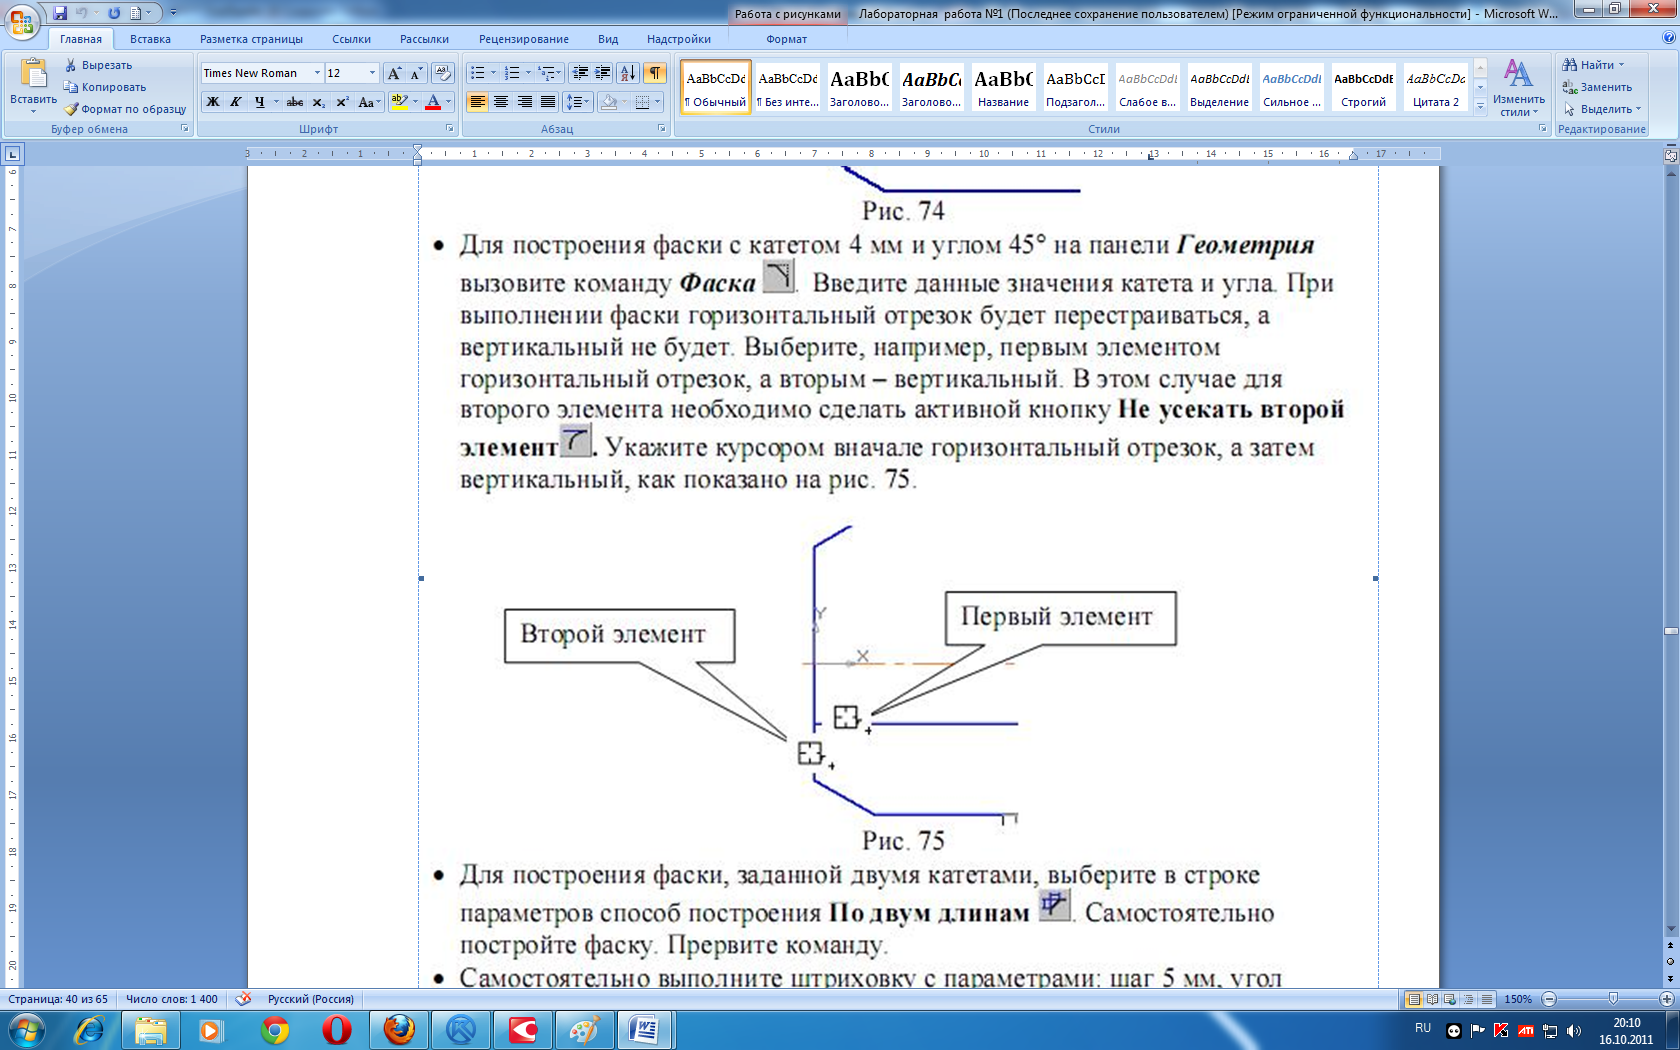Expand the Шрифт group dialog launcher
This screenshot has height=1050, width=1680.
click(x=449, y=129)
